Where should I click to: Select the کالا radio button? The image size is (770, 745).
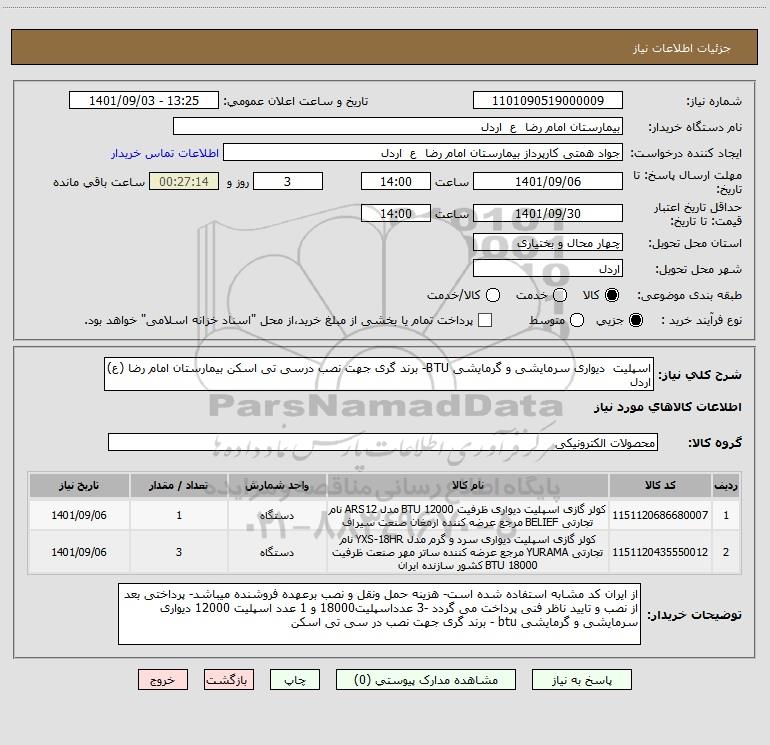[x=612, y=295]
